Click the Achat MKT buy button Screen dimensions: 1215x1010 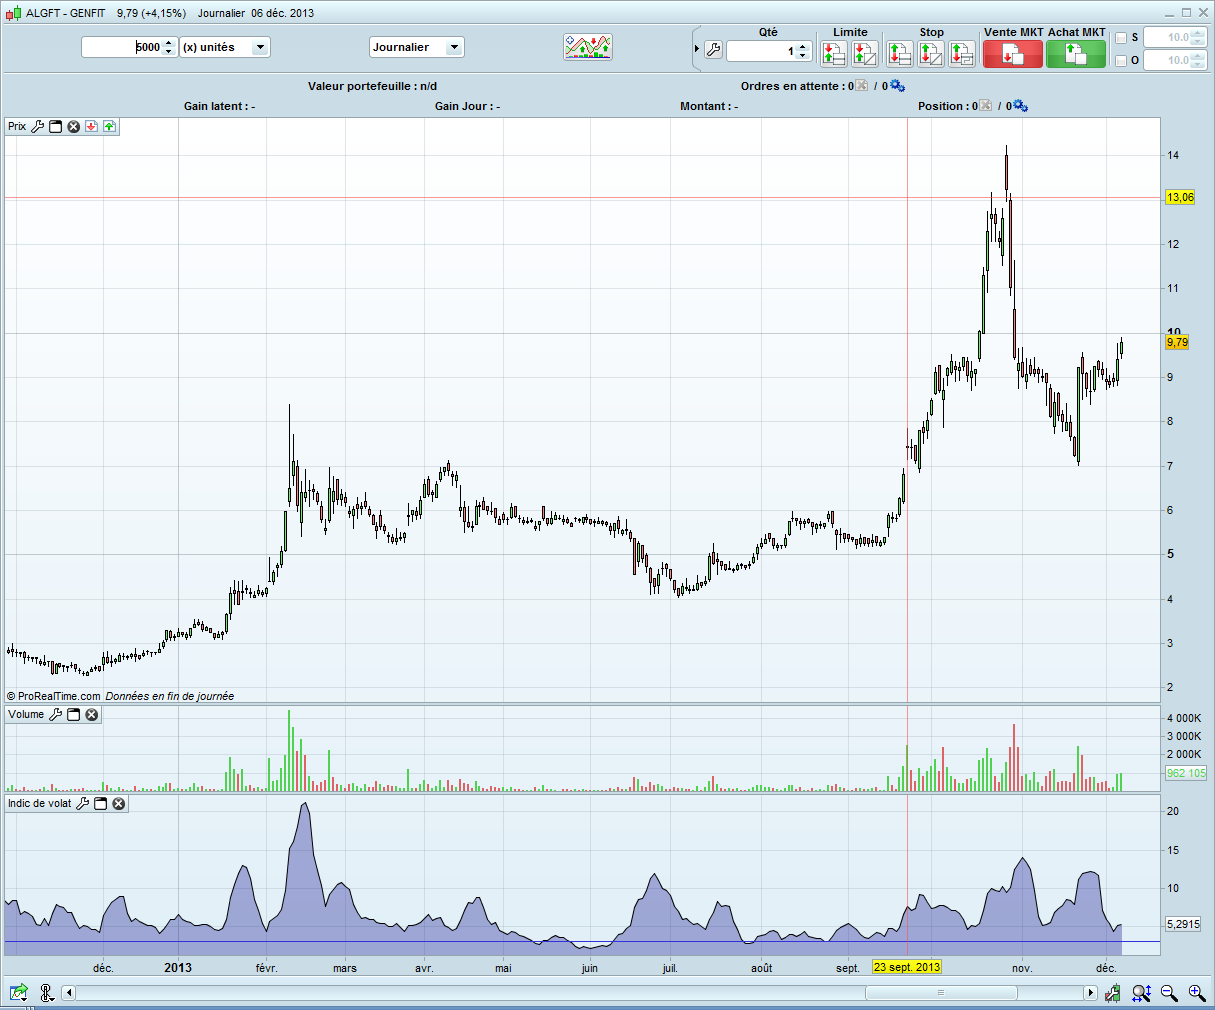(1076, 54)
